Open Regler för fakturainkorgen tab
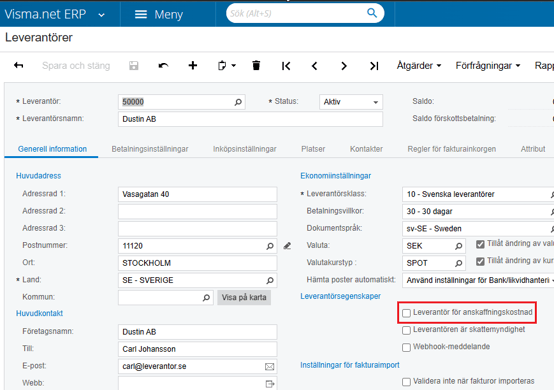 click(452, 149)
